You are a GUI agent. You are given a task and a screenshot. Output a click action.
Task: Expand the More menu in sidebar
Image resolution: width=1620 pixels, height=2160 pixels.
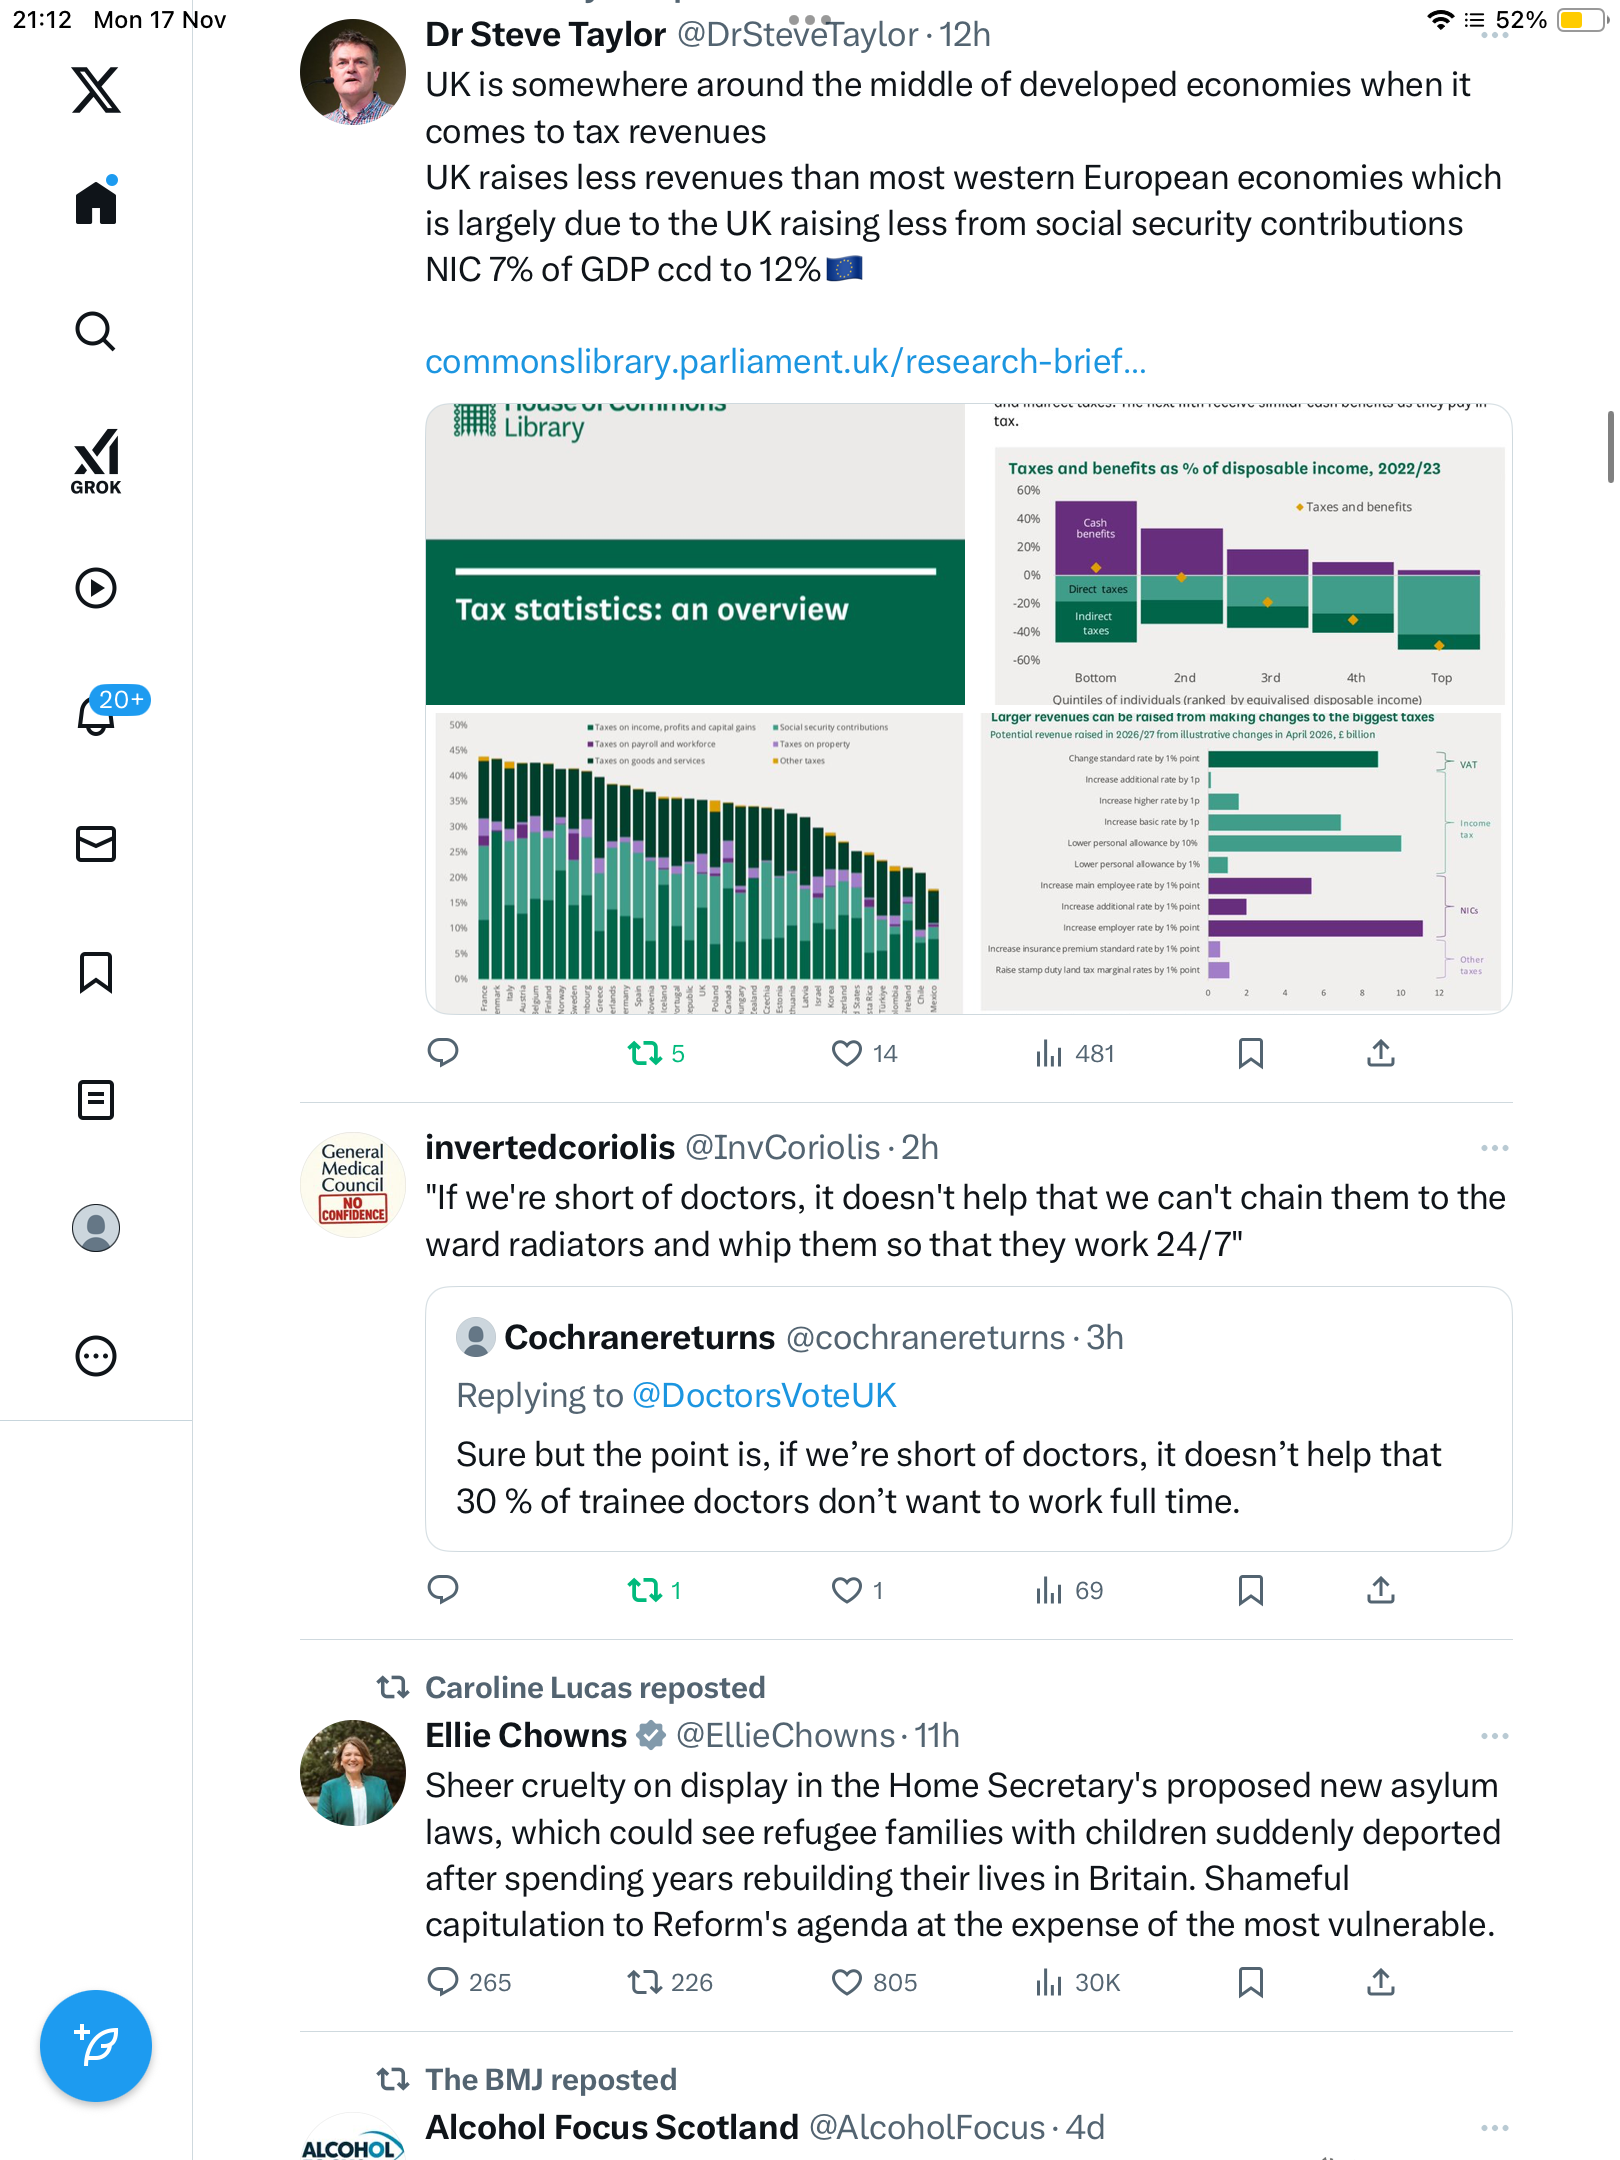[x=96, y=1356]
